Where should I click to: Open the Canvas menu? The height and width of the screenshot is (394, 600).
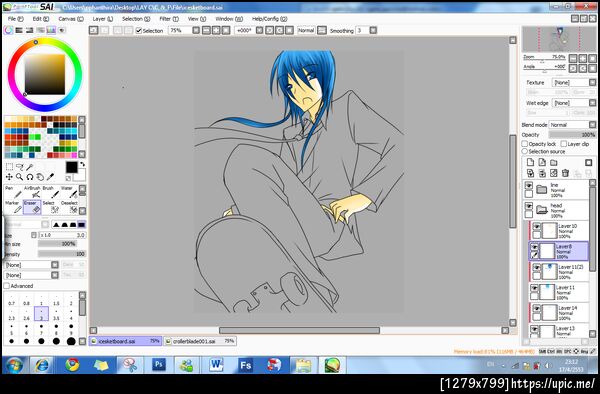click(x=71, y=19)
